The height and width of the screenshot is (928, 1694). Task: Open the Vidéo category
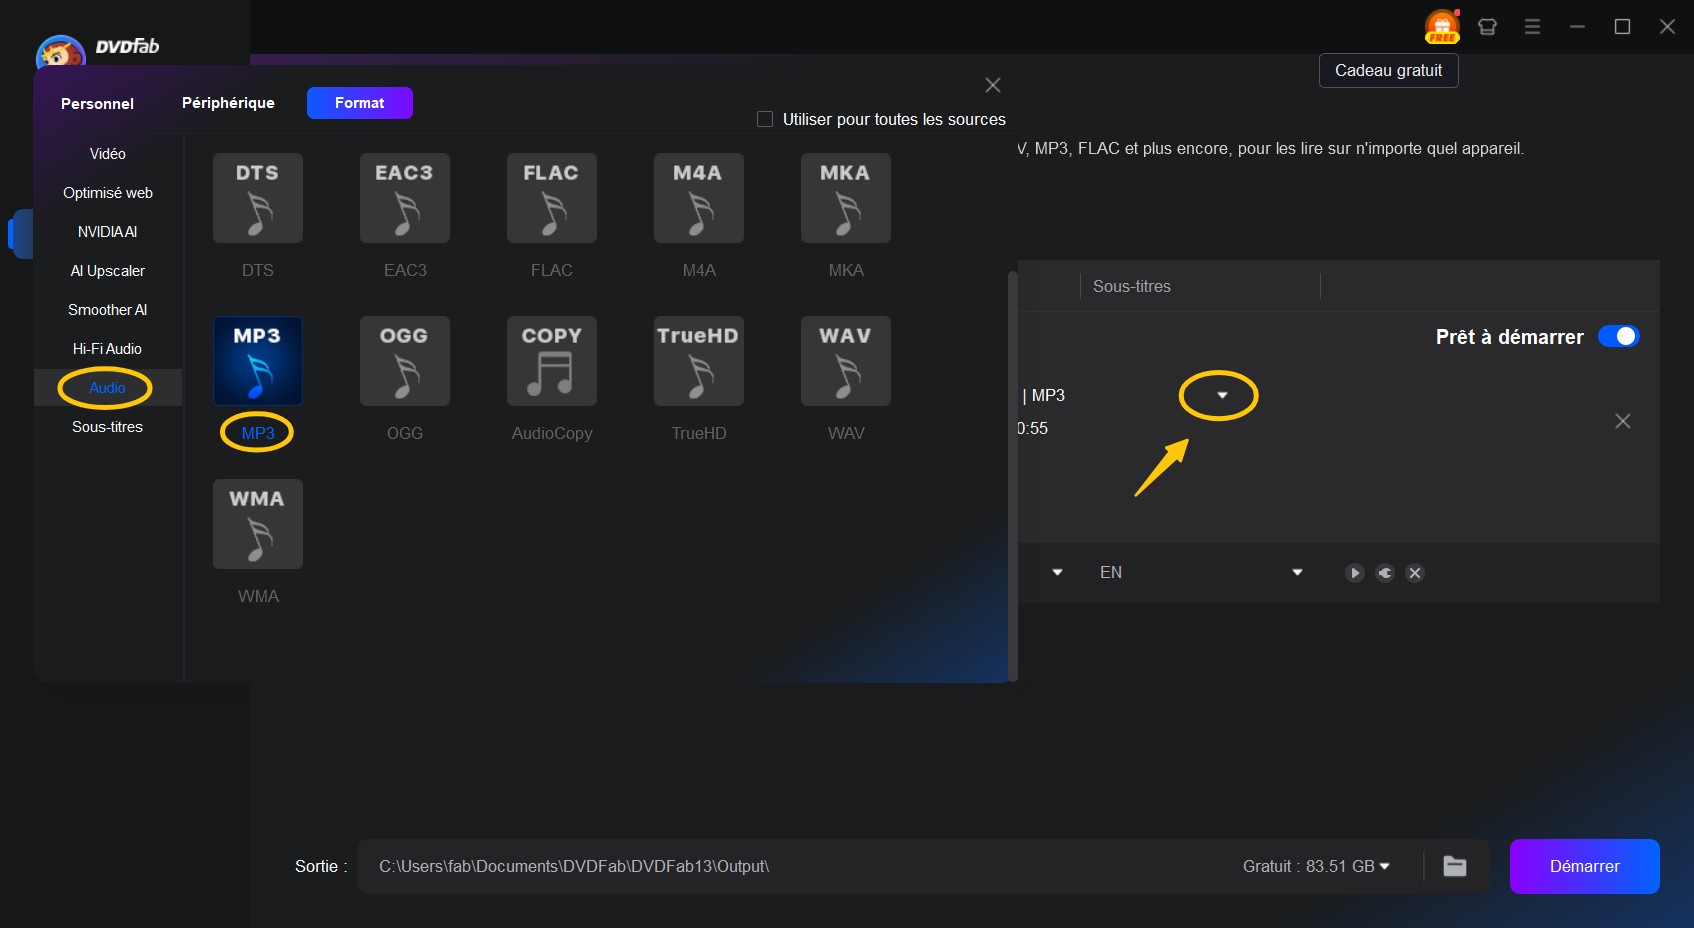point(108,154)
